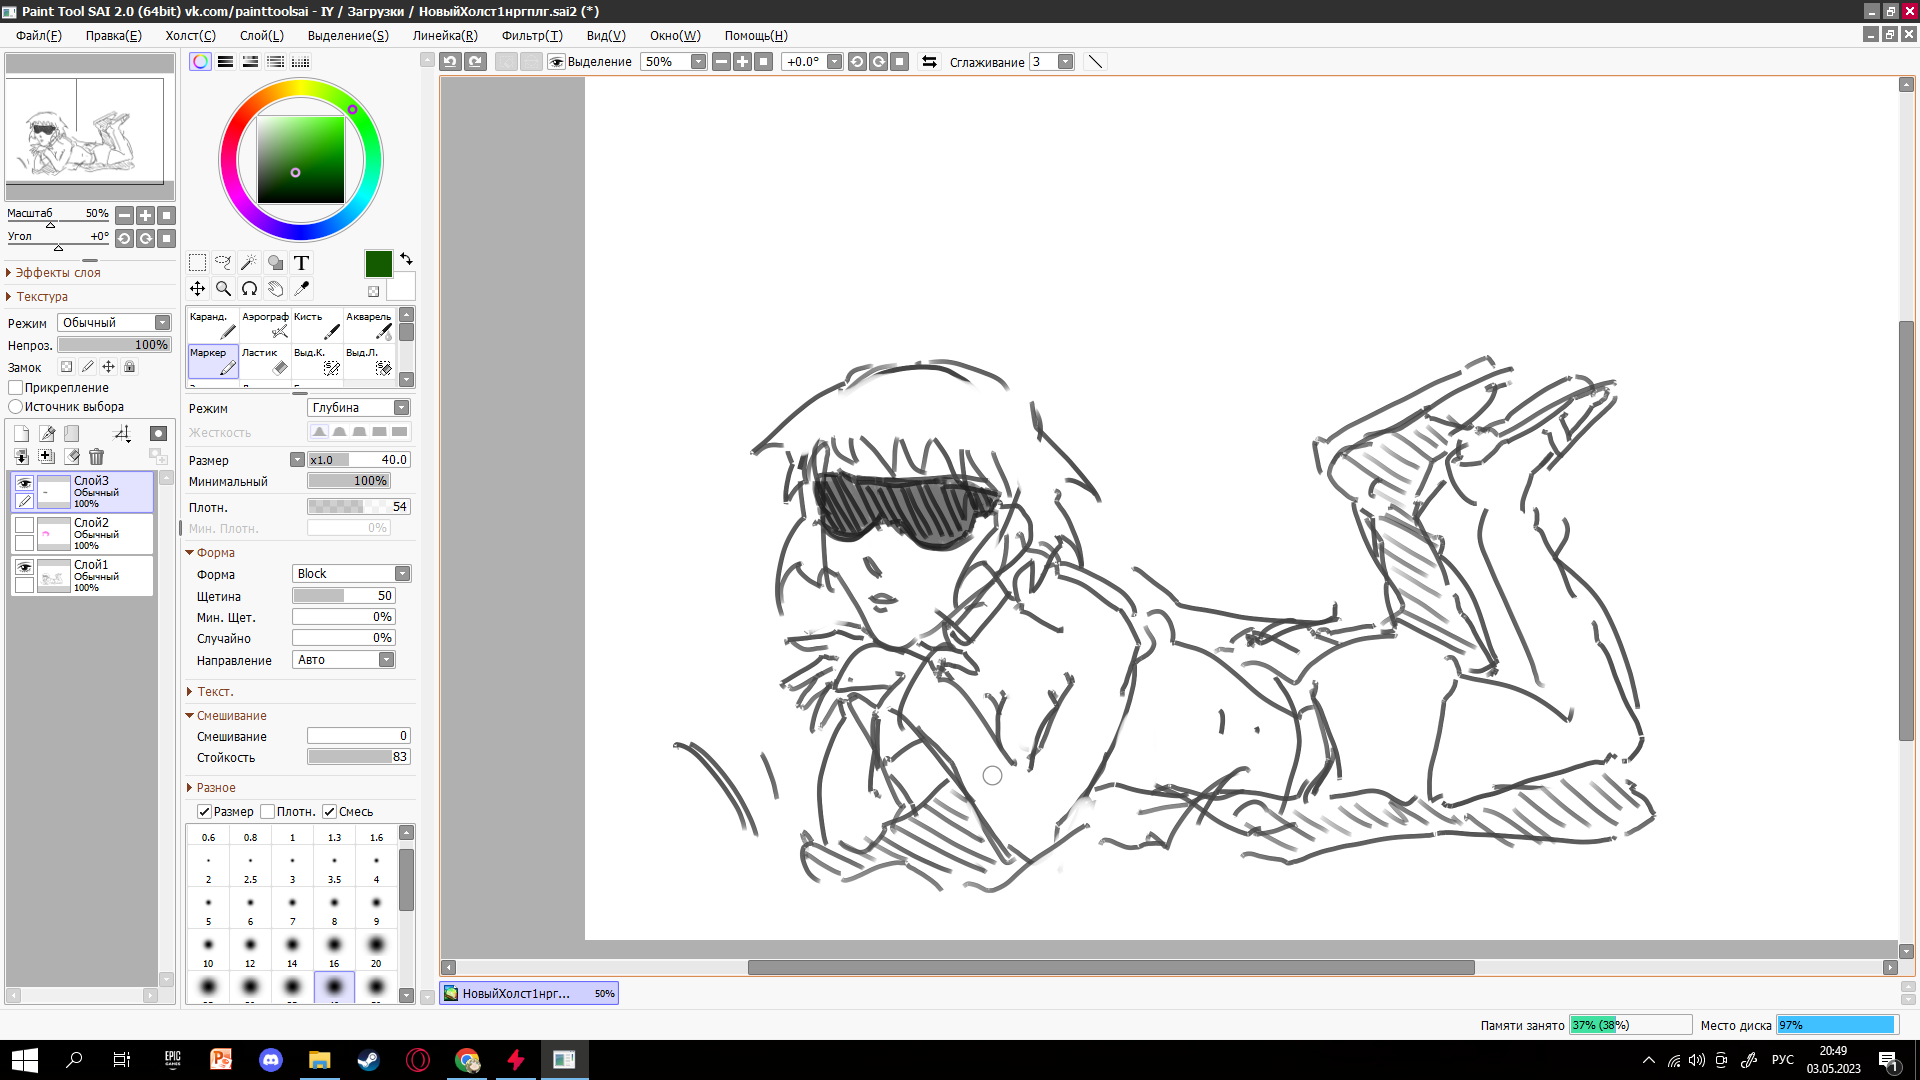Viewport: 1920px width, 1080px height.
Task: Select the Magic Wand tool
Action: click(x=249, y=263)
